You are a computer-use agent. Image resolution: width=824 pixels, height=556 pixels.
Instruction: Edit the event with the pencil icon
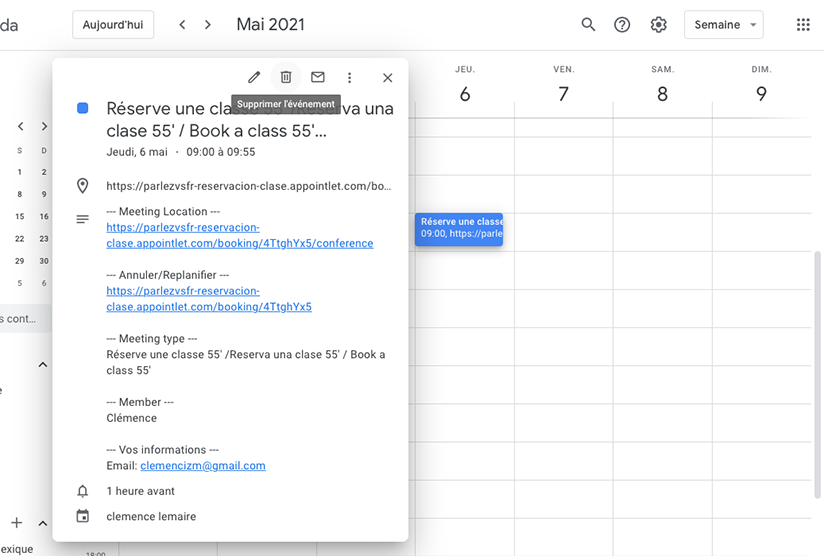(x=254, y=78)
